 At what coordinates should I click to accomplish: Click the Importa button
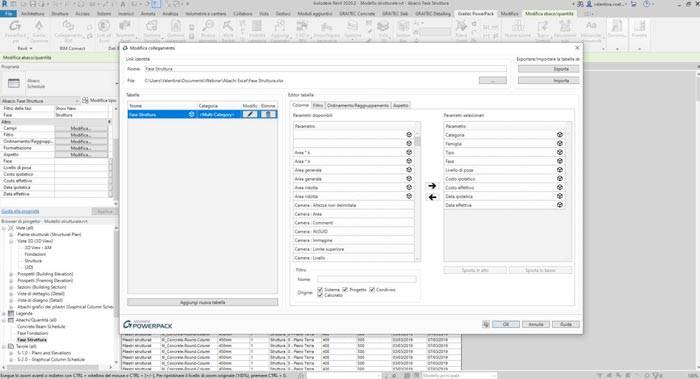pyautogui.click(x=549, y=81)
